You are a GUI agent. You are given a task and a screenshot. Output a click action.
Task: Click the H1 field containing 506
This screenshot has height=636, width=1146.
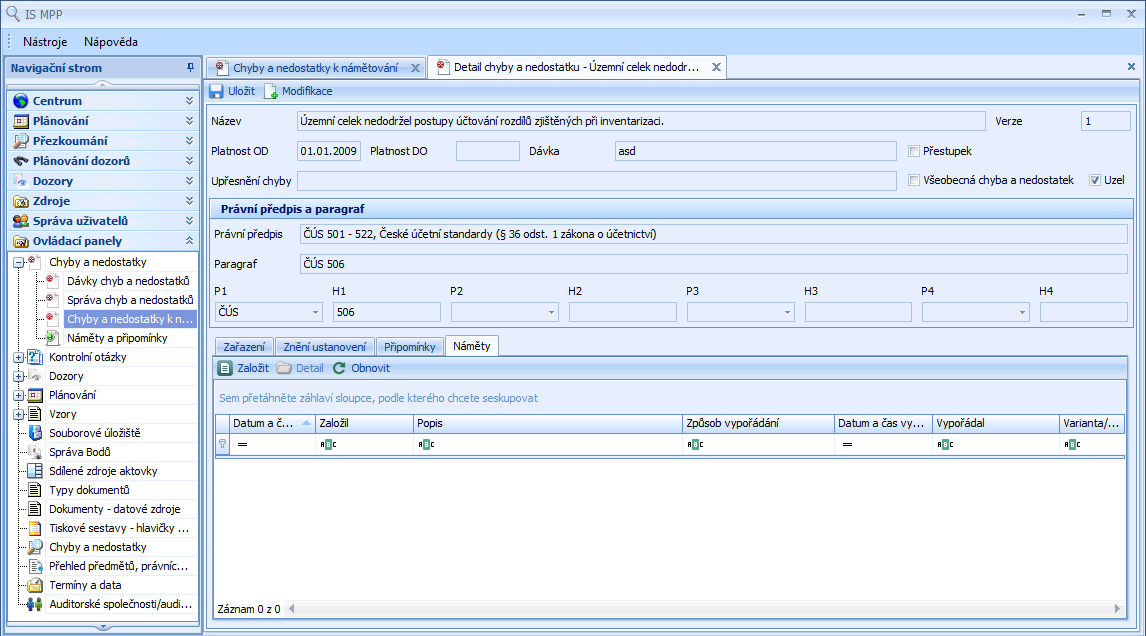pyautogui.click(x=387, y=312)
